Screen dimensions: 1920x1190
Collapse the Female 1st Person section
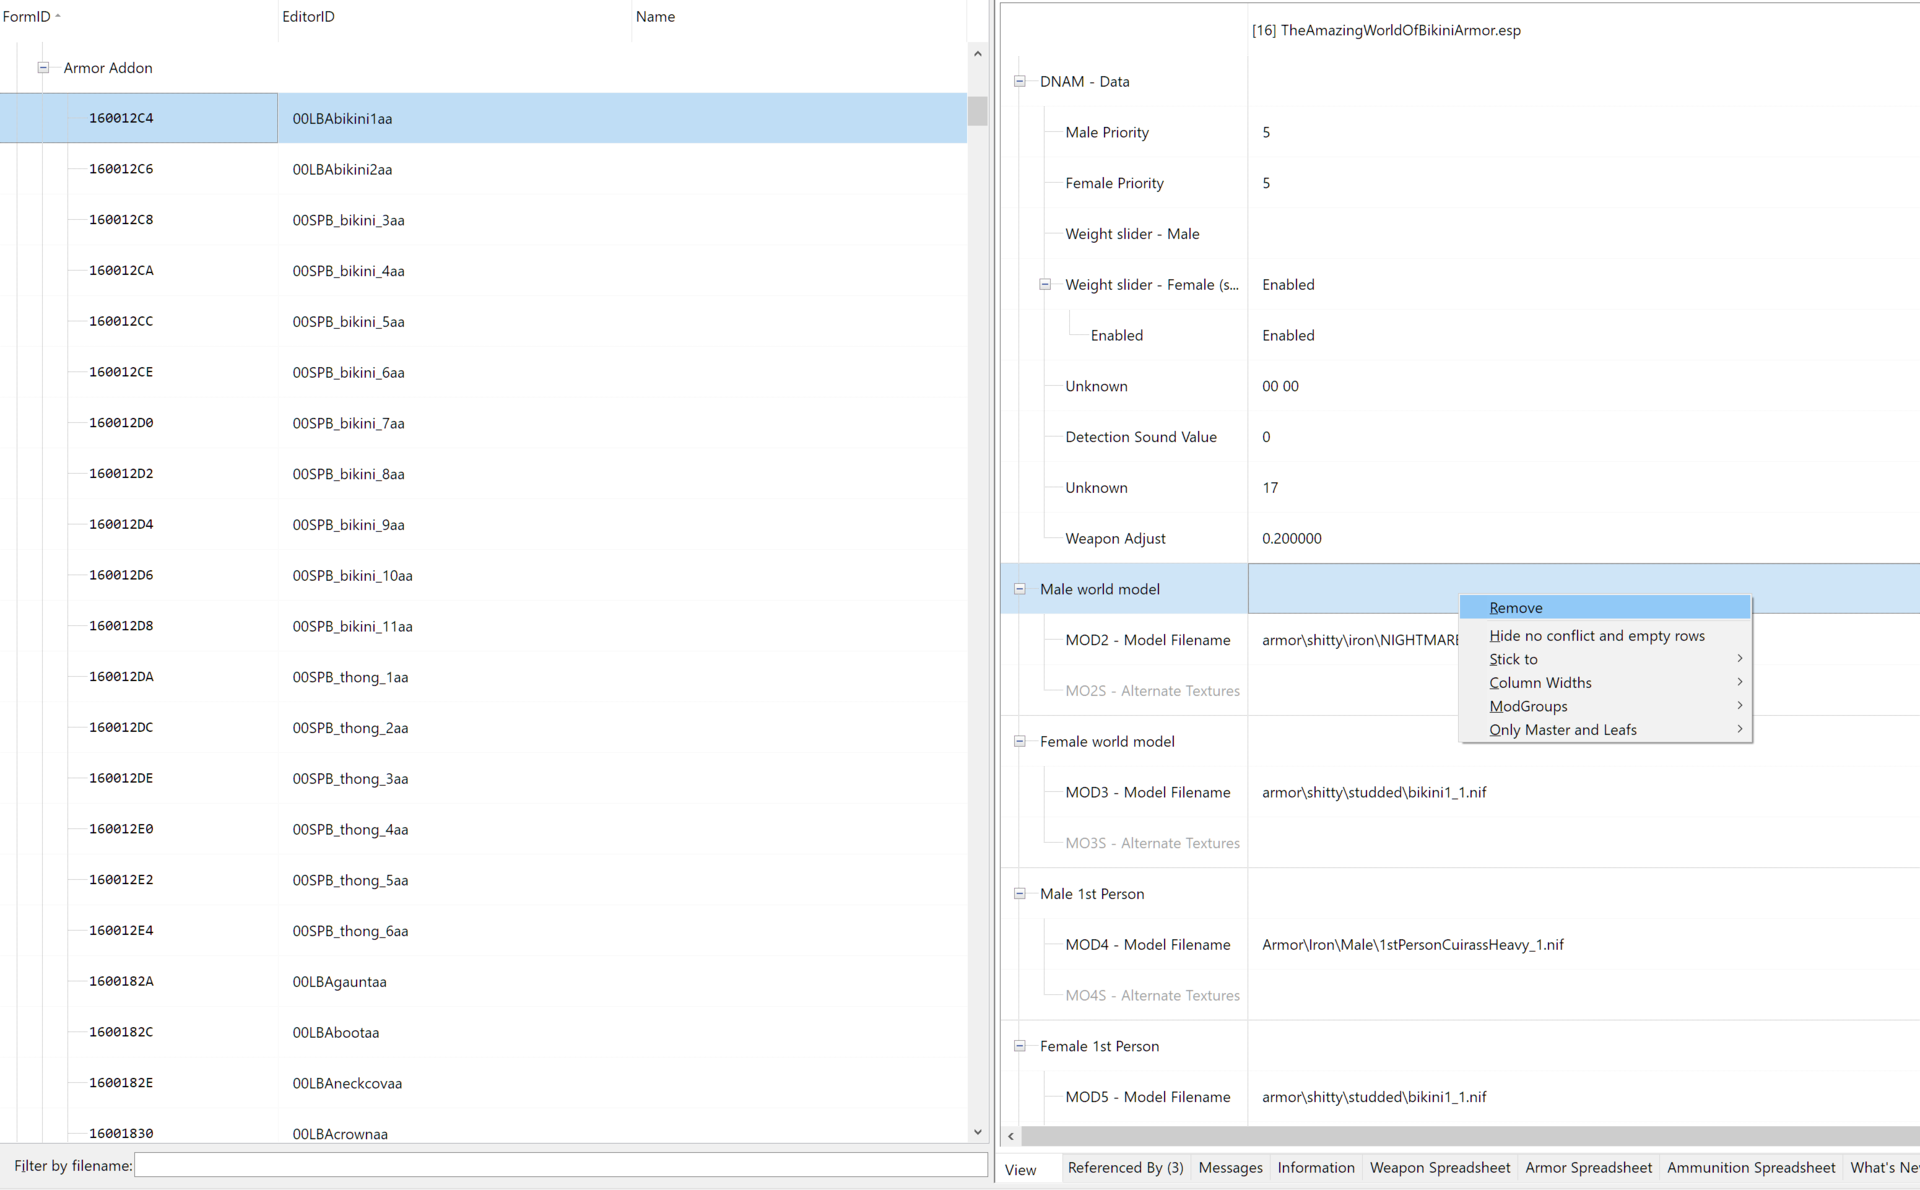(x=1019, y=1046)
